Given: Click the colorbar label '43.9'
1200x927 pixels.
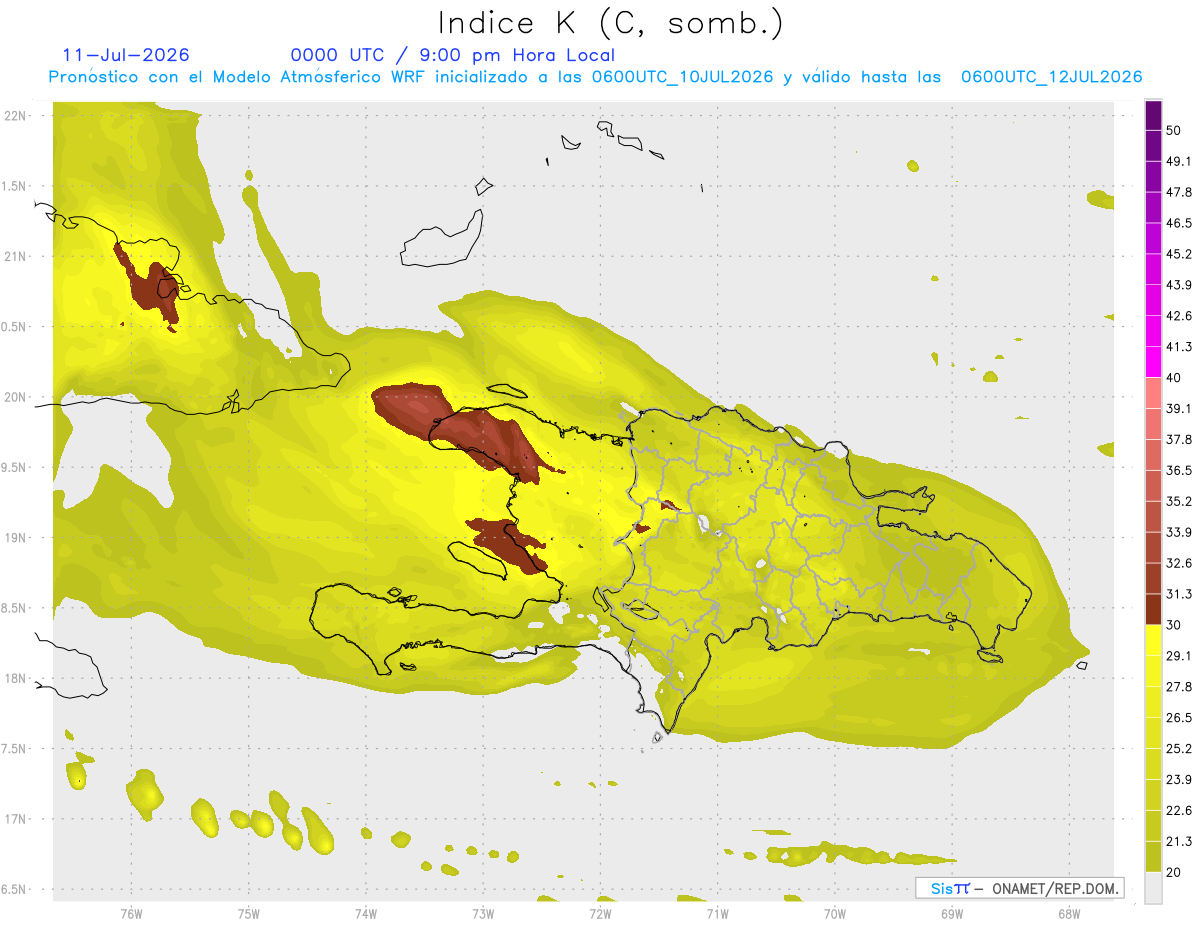Looking at the screenshot, I should [x=1178, y=285].
